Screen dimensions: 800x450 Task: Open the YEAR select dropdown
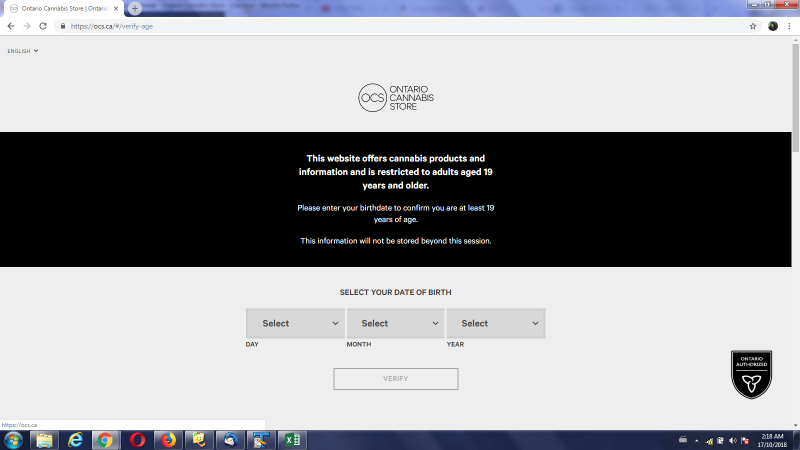coord(495,323)
